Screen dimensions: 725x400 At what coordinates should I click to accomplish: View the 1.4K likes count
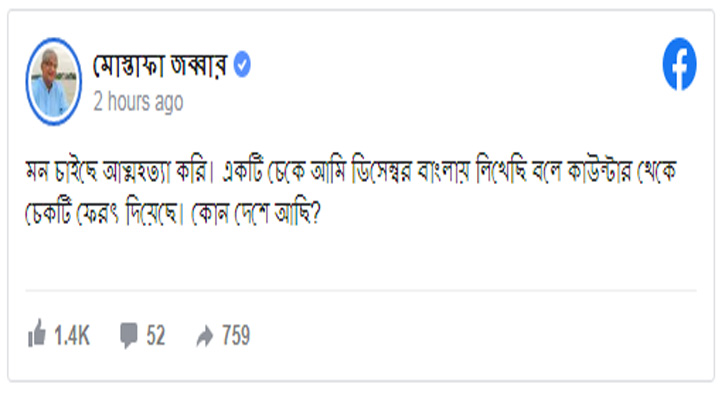[71, 336]
